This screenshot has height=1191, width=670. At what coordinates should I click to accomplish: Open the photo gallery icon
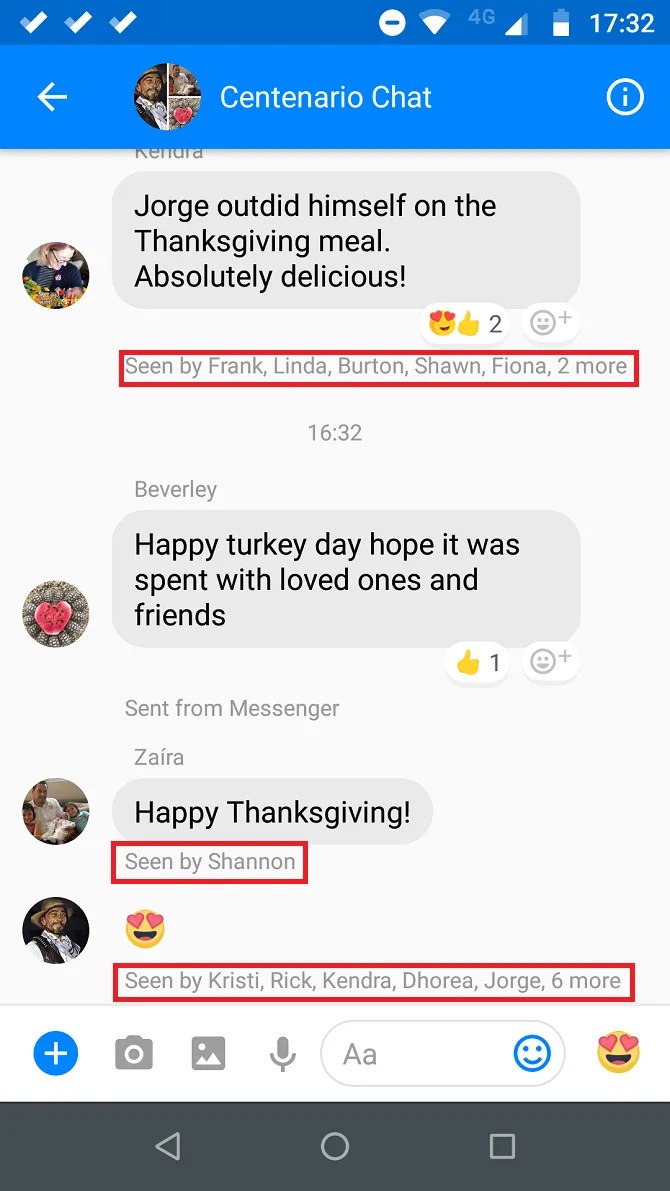[208, 1054]
